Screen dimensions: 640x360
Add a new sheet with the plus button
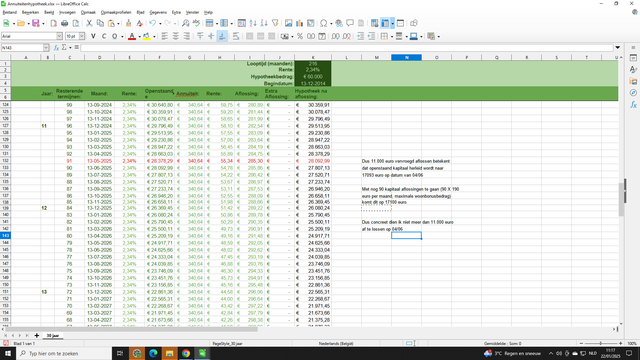[36, 336]
